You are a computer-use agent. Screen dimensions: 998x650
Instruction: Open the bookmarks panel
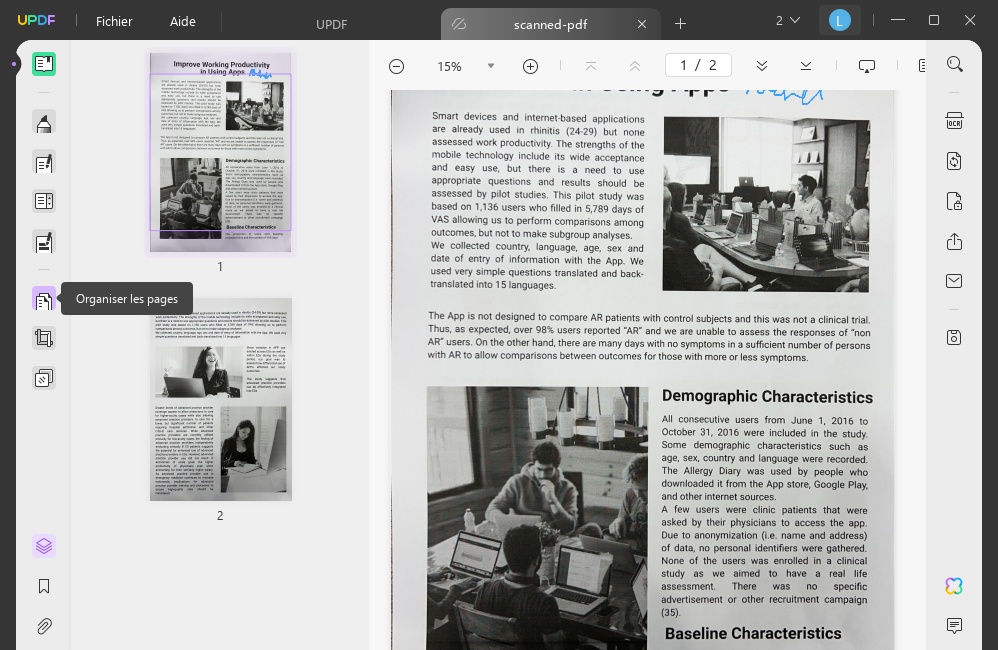tap(44, 586)
